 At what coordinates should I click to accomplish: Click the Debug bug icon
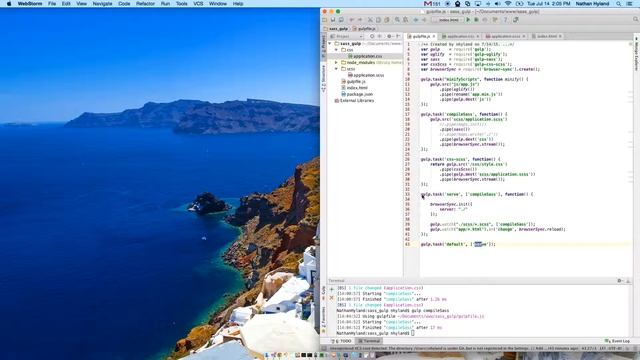coord(476,20)
